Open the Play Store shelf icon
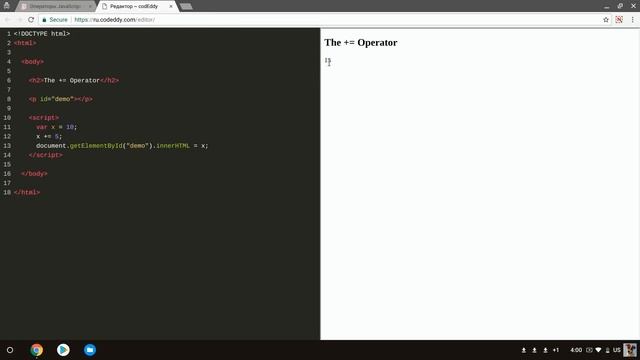This screenshot has width=640, height=360. pyautogui.click(x=63, y=350)
